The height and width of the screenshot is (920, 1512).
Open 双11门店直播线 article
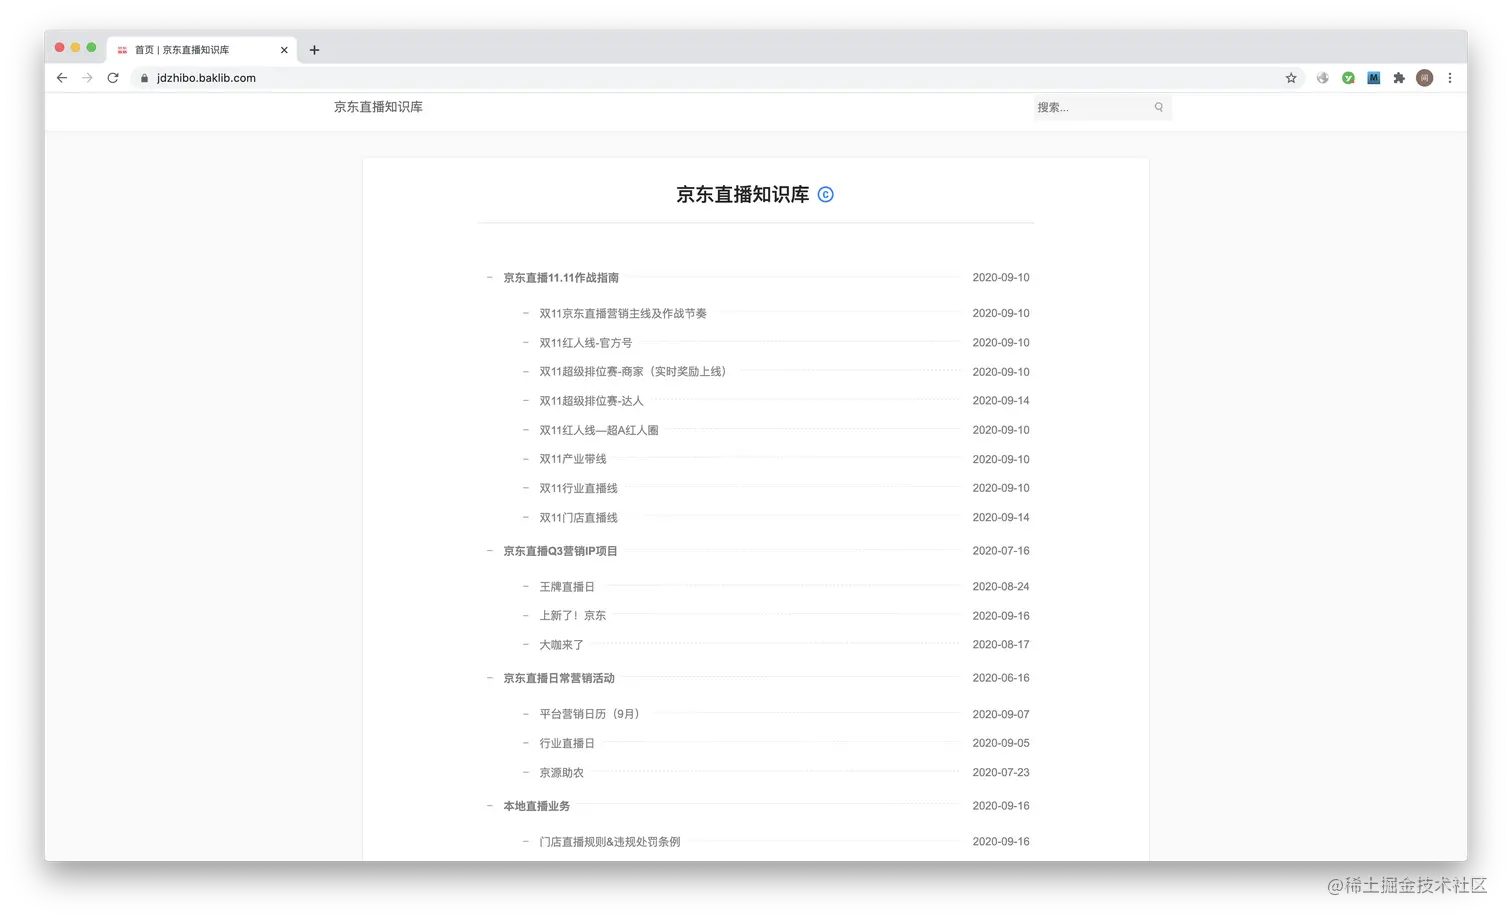click(x=579, y=518)
